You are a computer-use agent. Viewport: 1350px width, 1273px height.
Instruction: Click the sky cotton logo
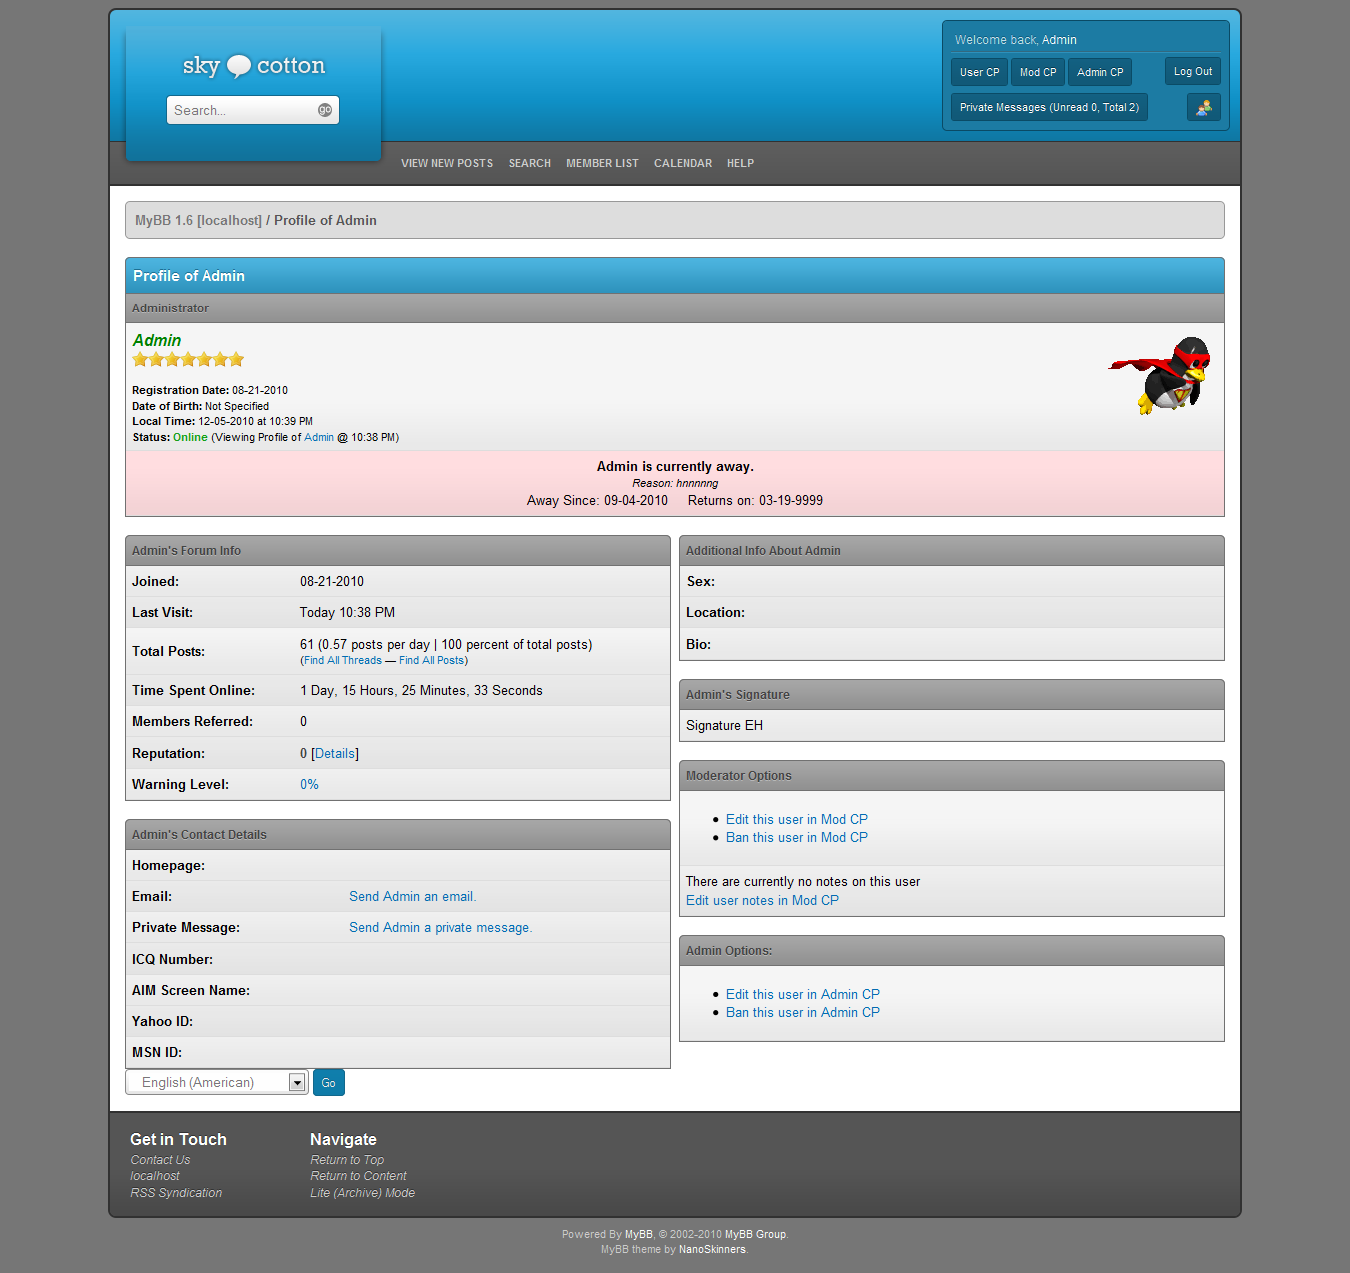pyautogui.click(x=254, y=66)
